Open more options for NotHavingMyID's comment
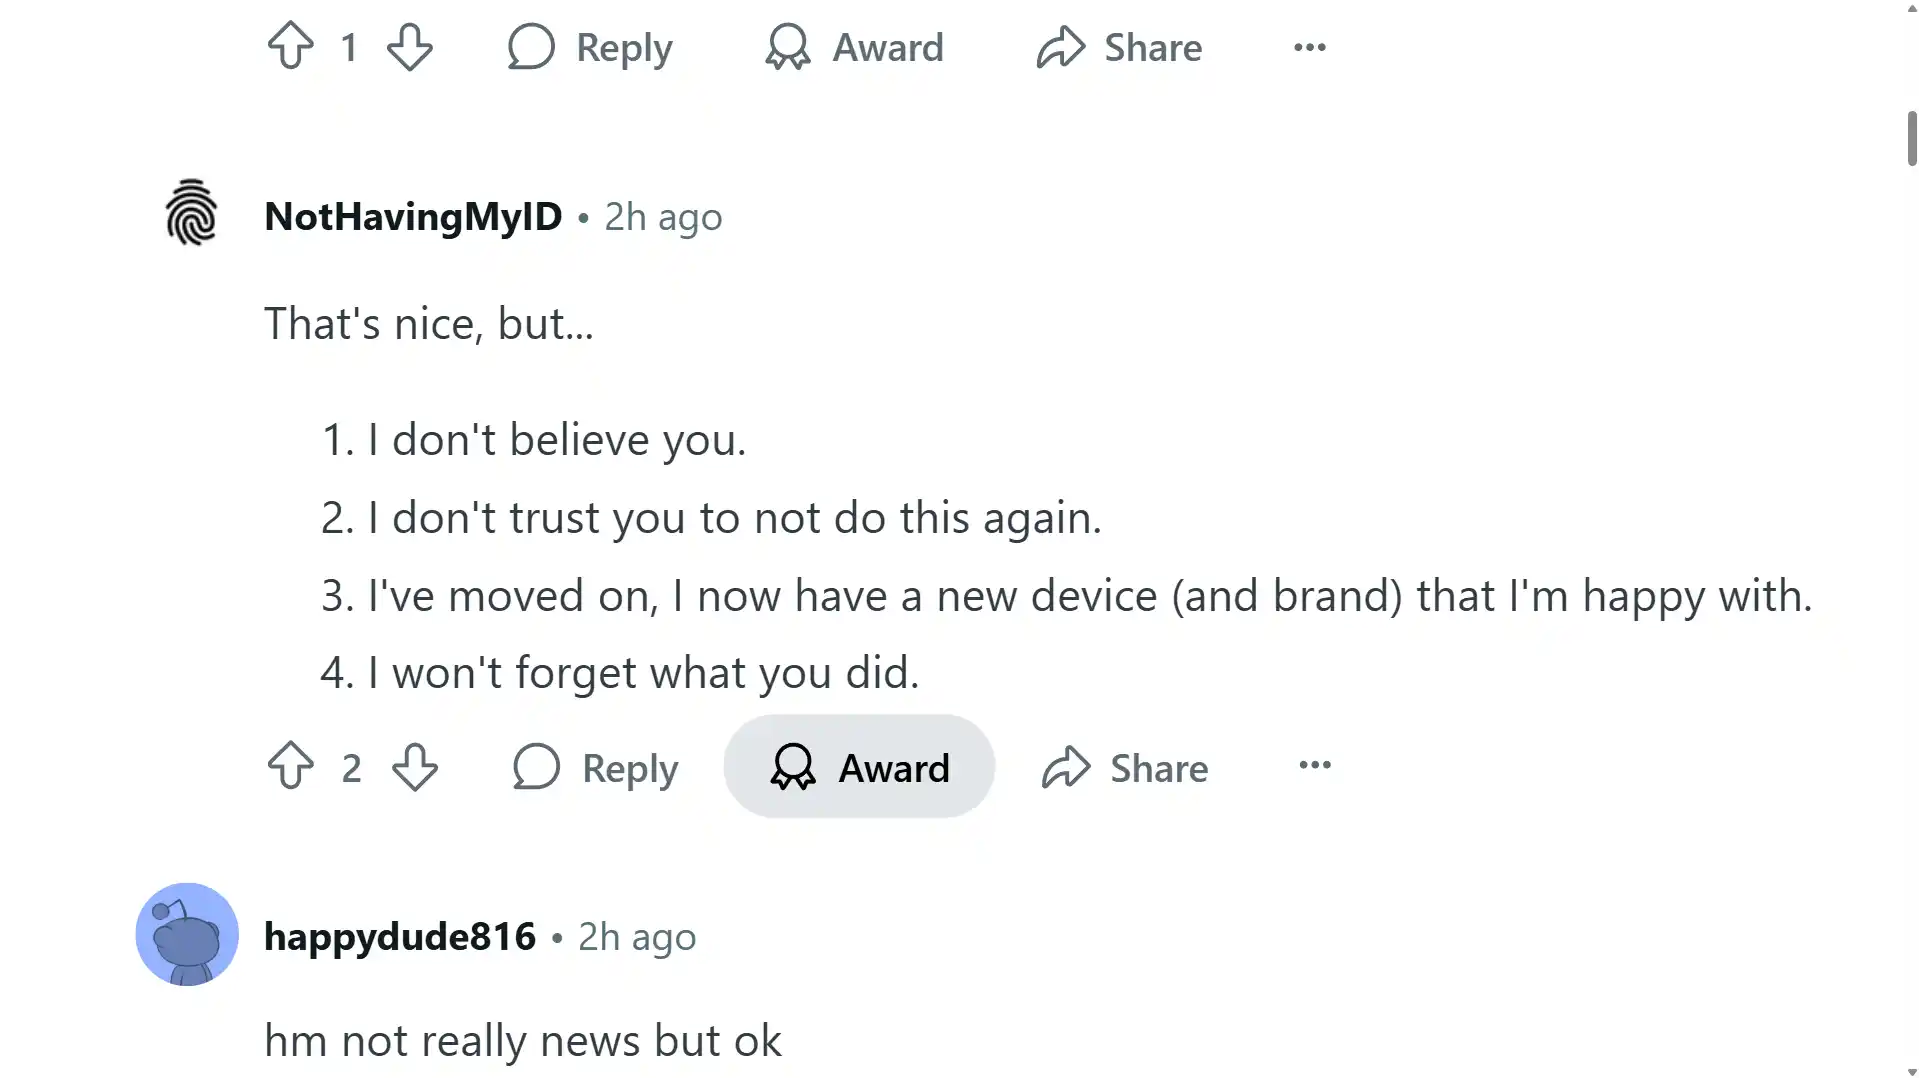 pos(1315,765)
